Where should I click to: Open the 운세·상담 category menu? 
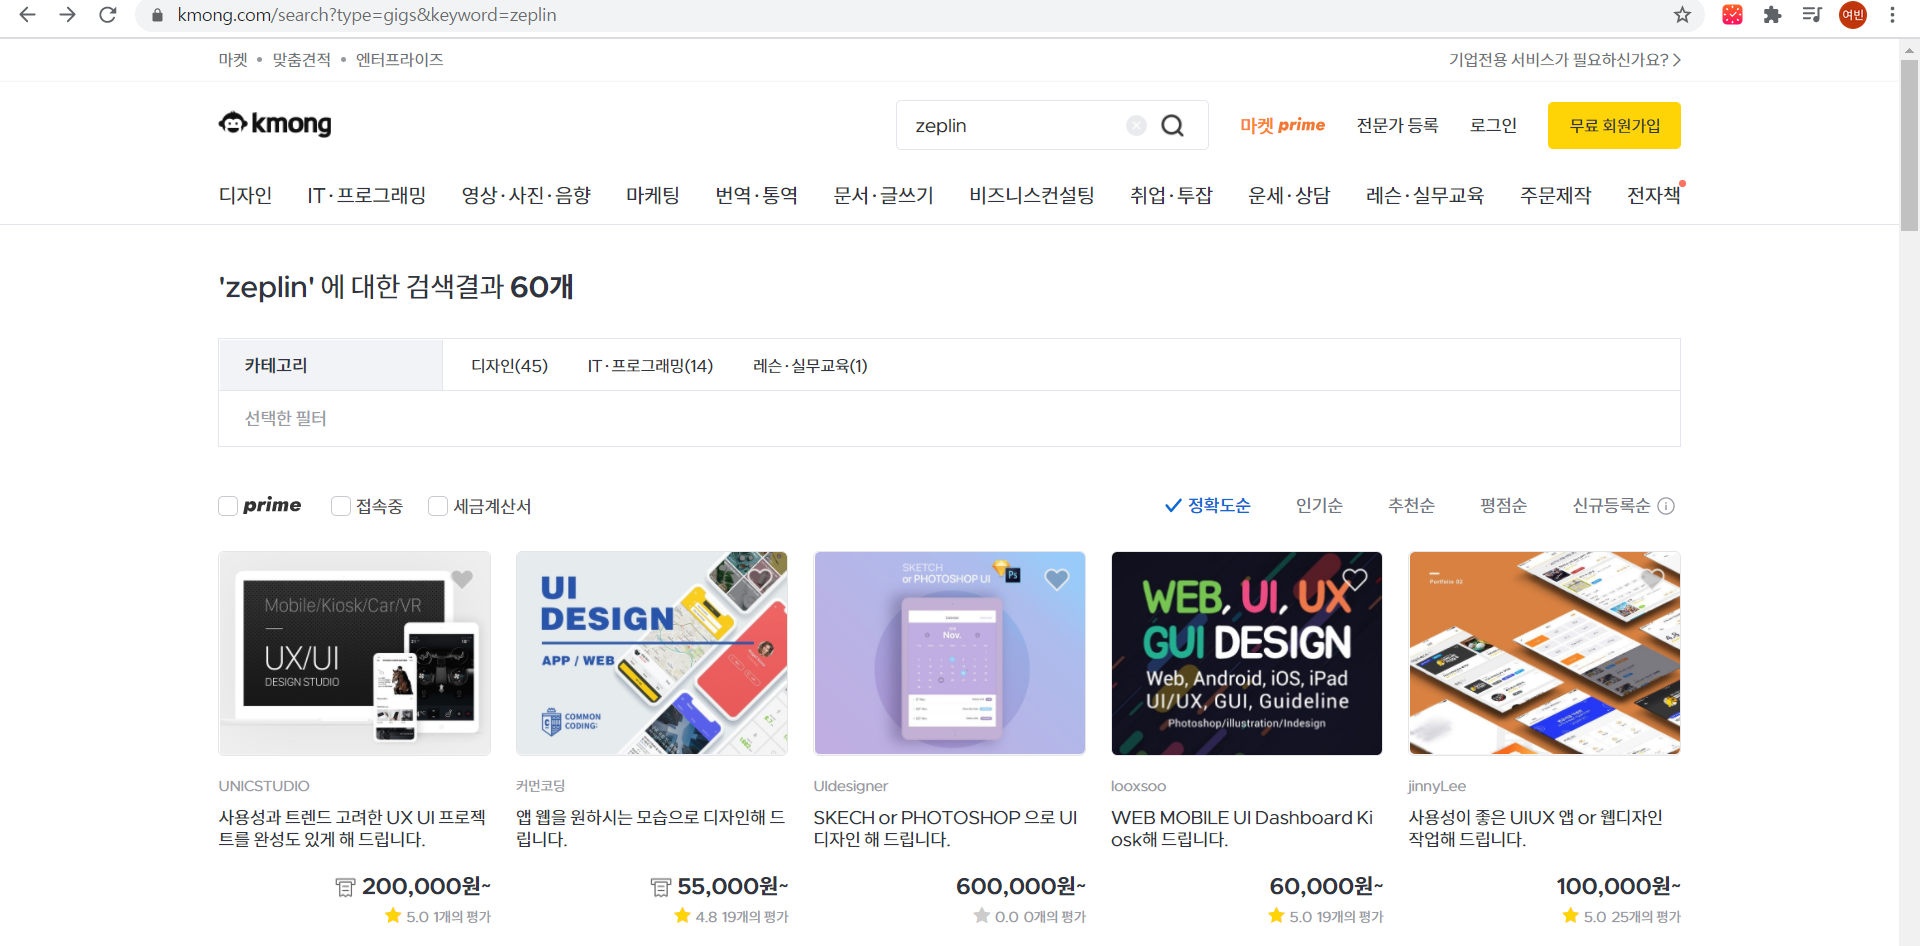pos(1289,195)
